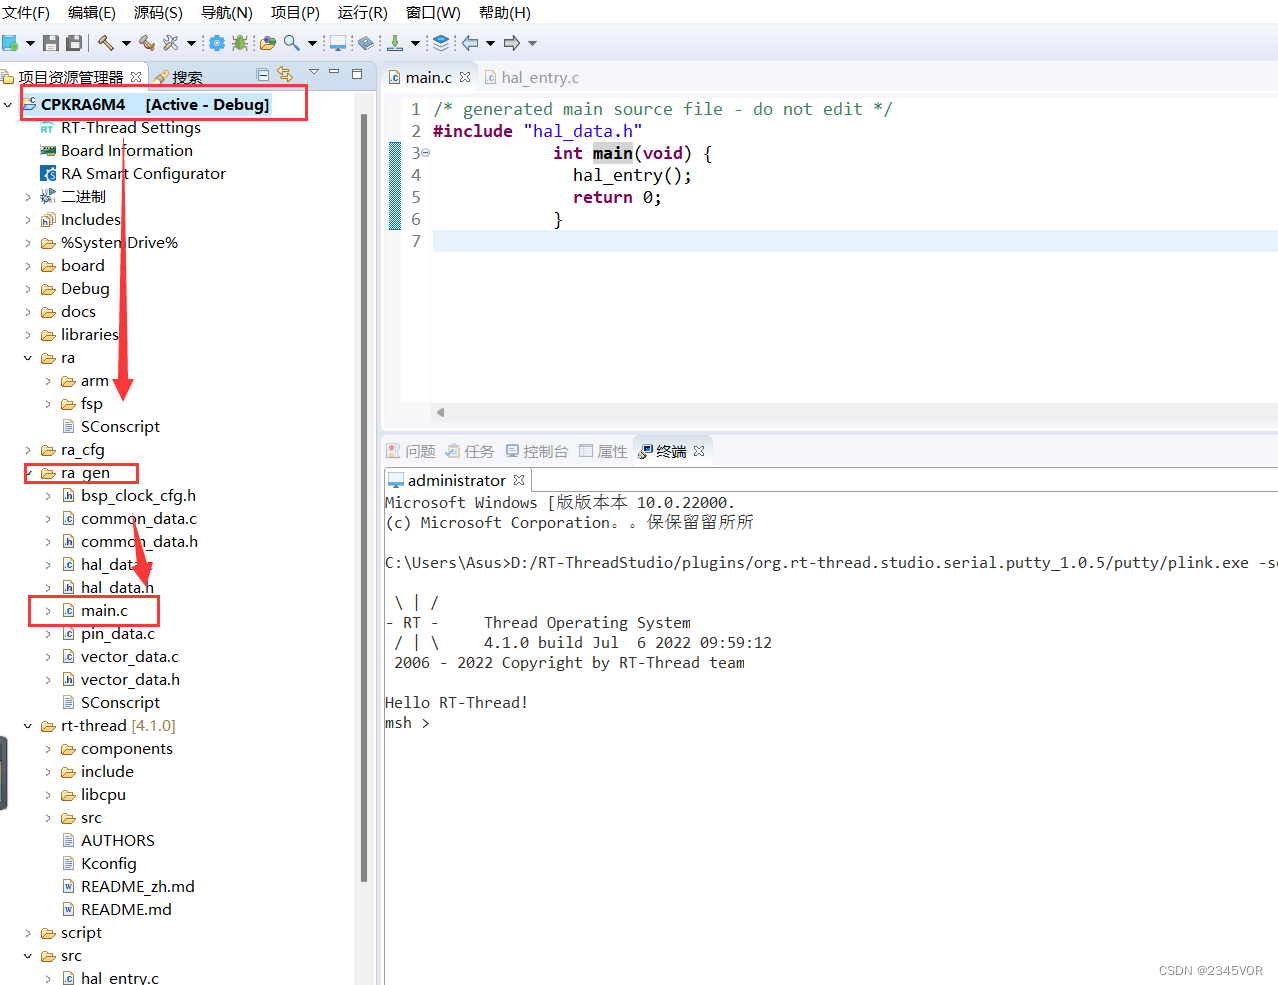Screen dimensions: 1278x985
Task: Click the magnifier Search toolbar icon
Action: click(x=292, y=43)
